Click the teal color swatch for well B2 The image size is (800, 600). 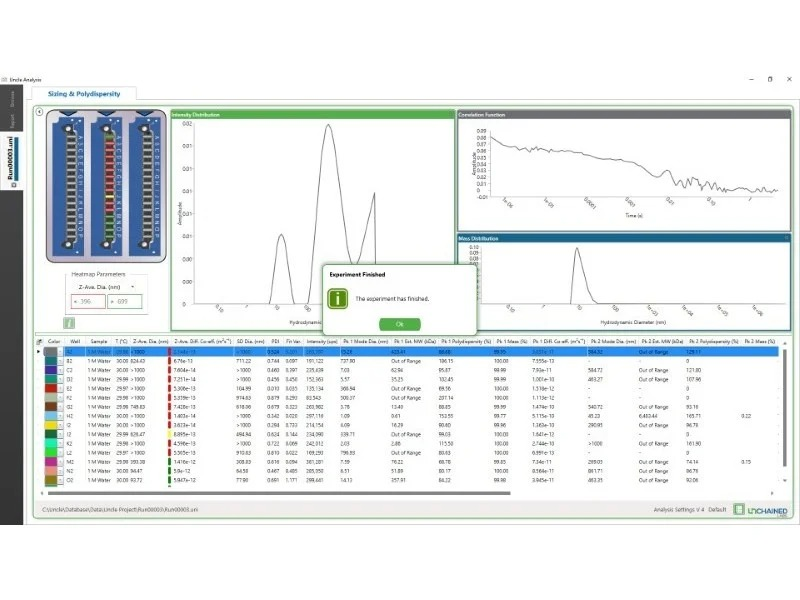[x=51, y=361]
